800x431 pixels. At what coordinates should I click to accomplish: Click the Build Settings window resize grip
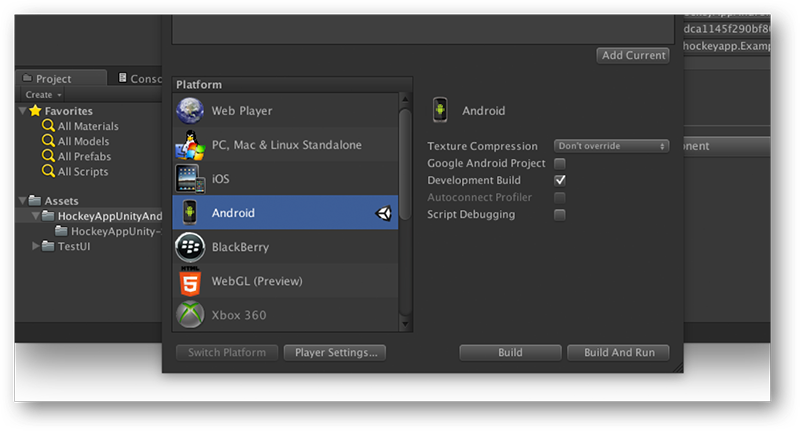[678, 367]
